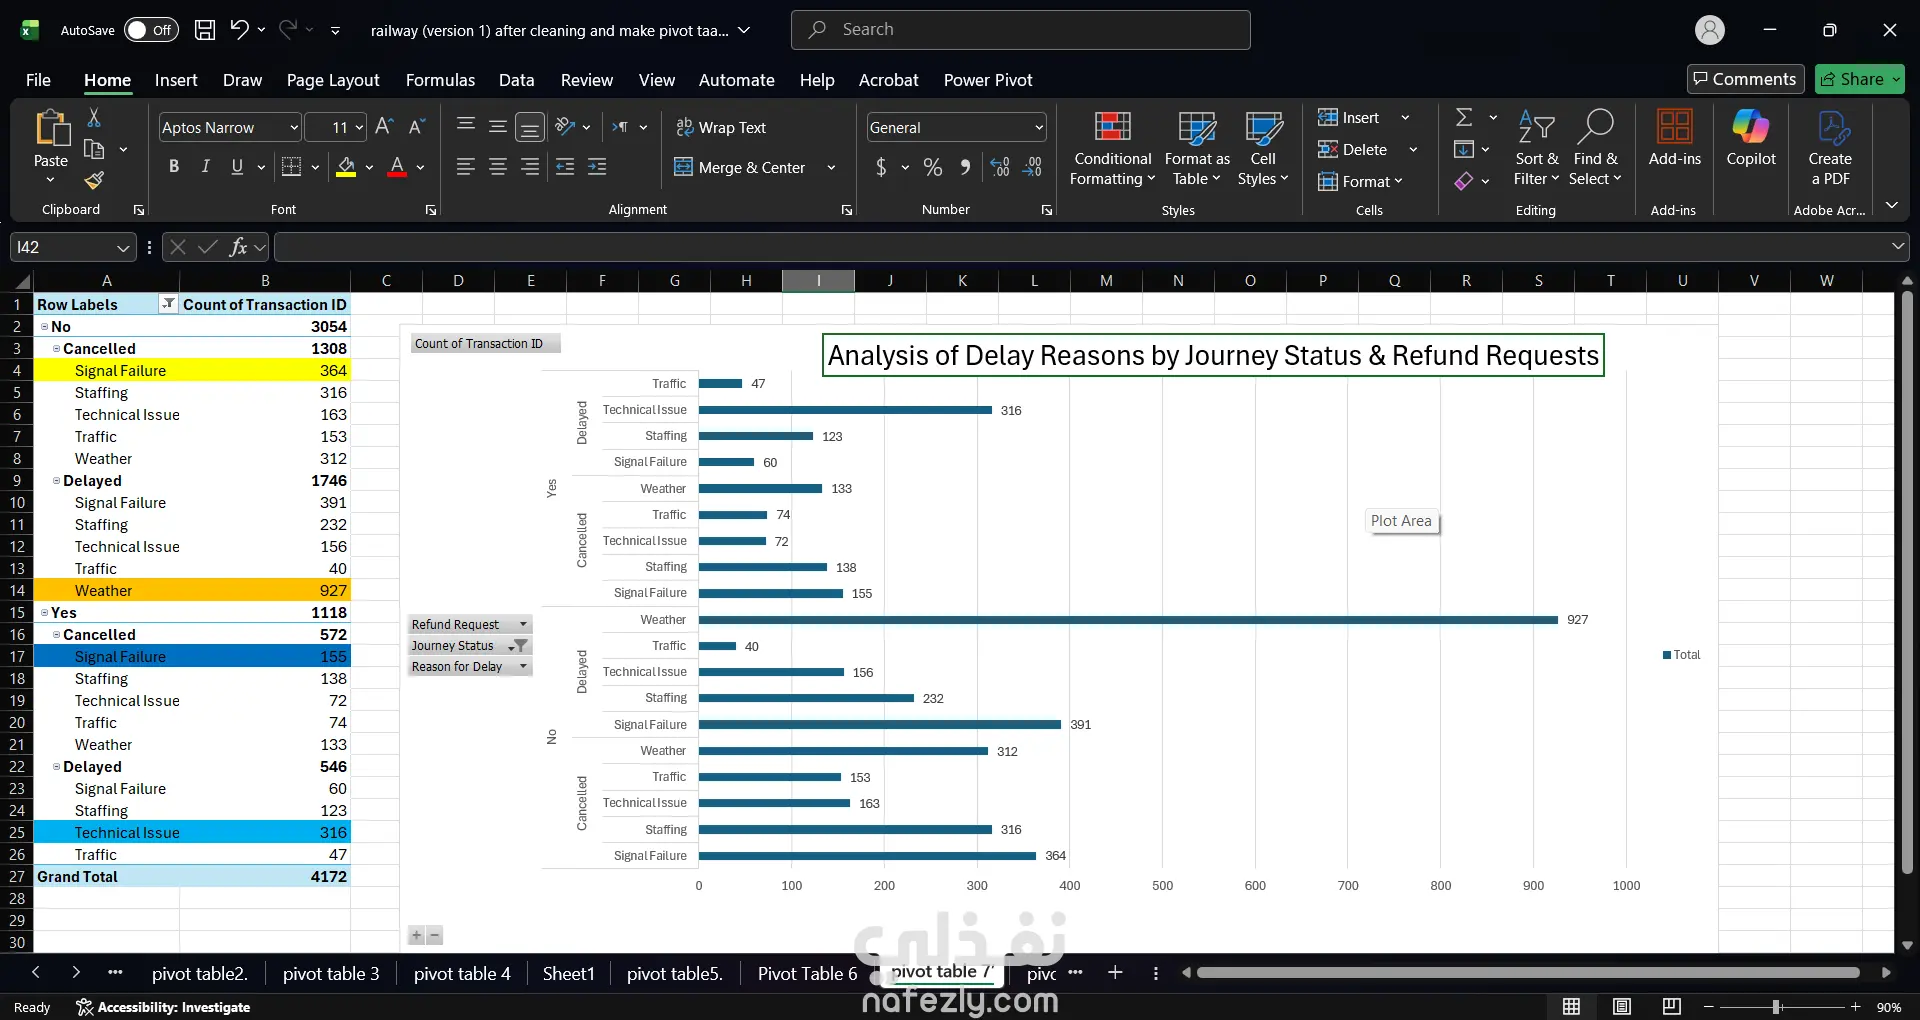The height and width of the screenshot is (1020, 1920).
Task: Open the font name dropdown Aptos Narrow
Action: coord(294,127)
